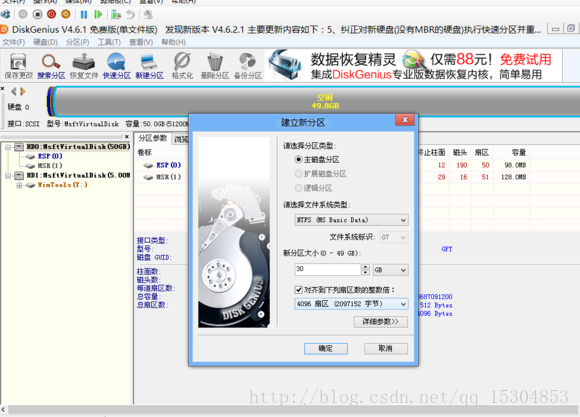Open the 文件系统标识 07 dropdown
Viewport: 580px width, 417px height.
click(394, 237)
